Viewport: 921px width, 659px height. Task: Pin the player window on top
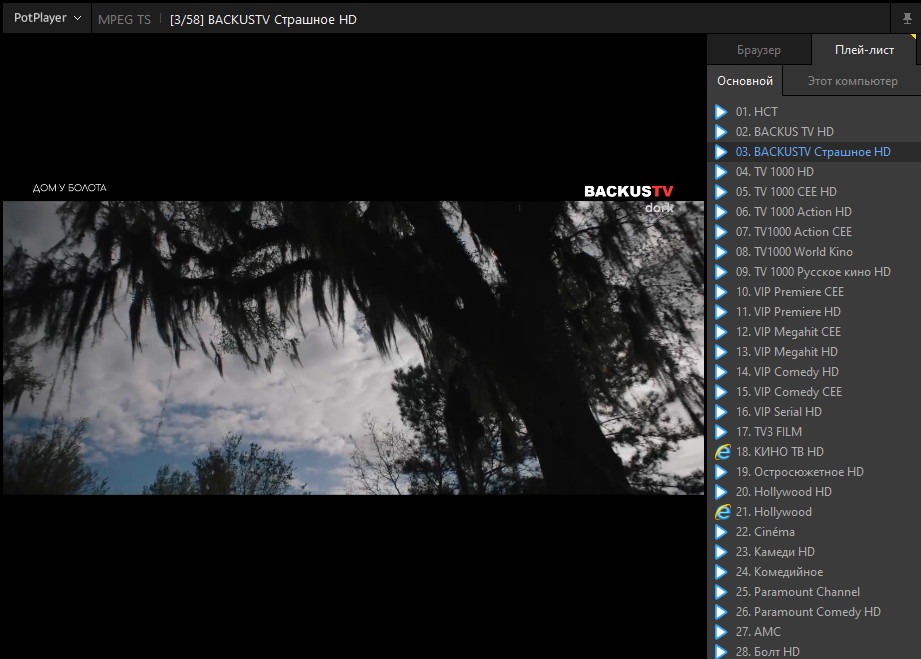click(x=907, y=19)
